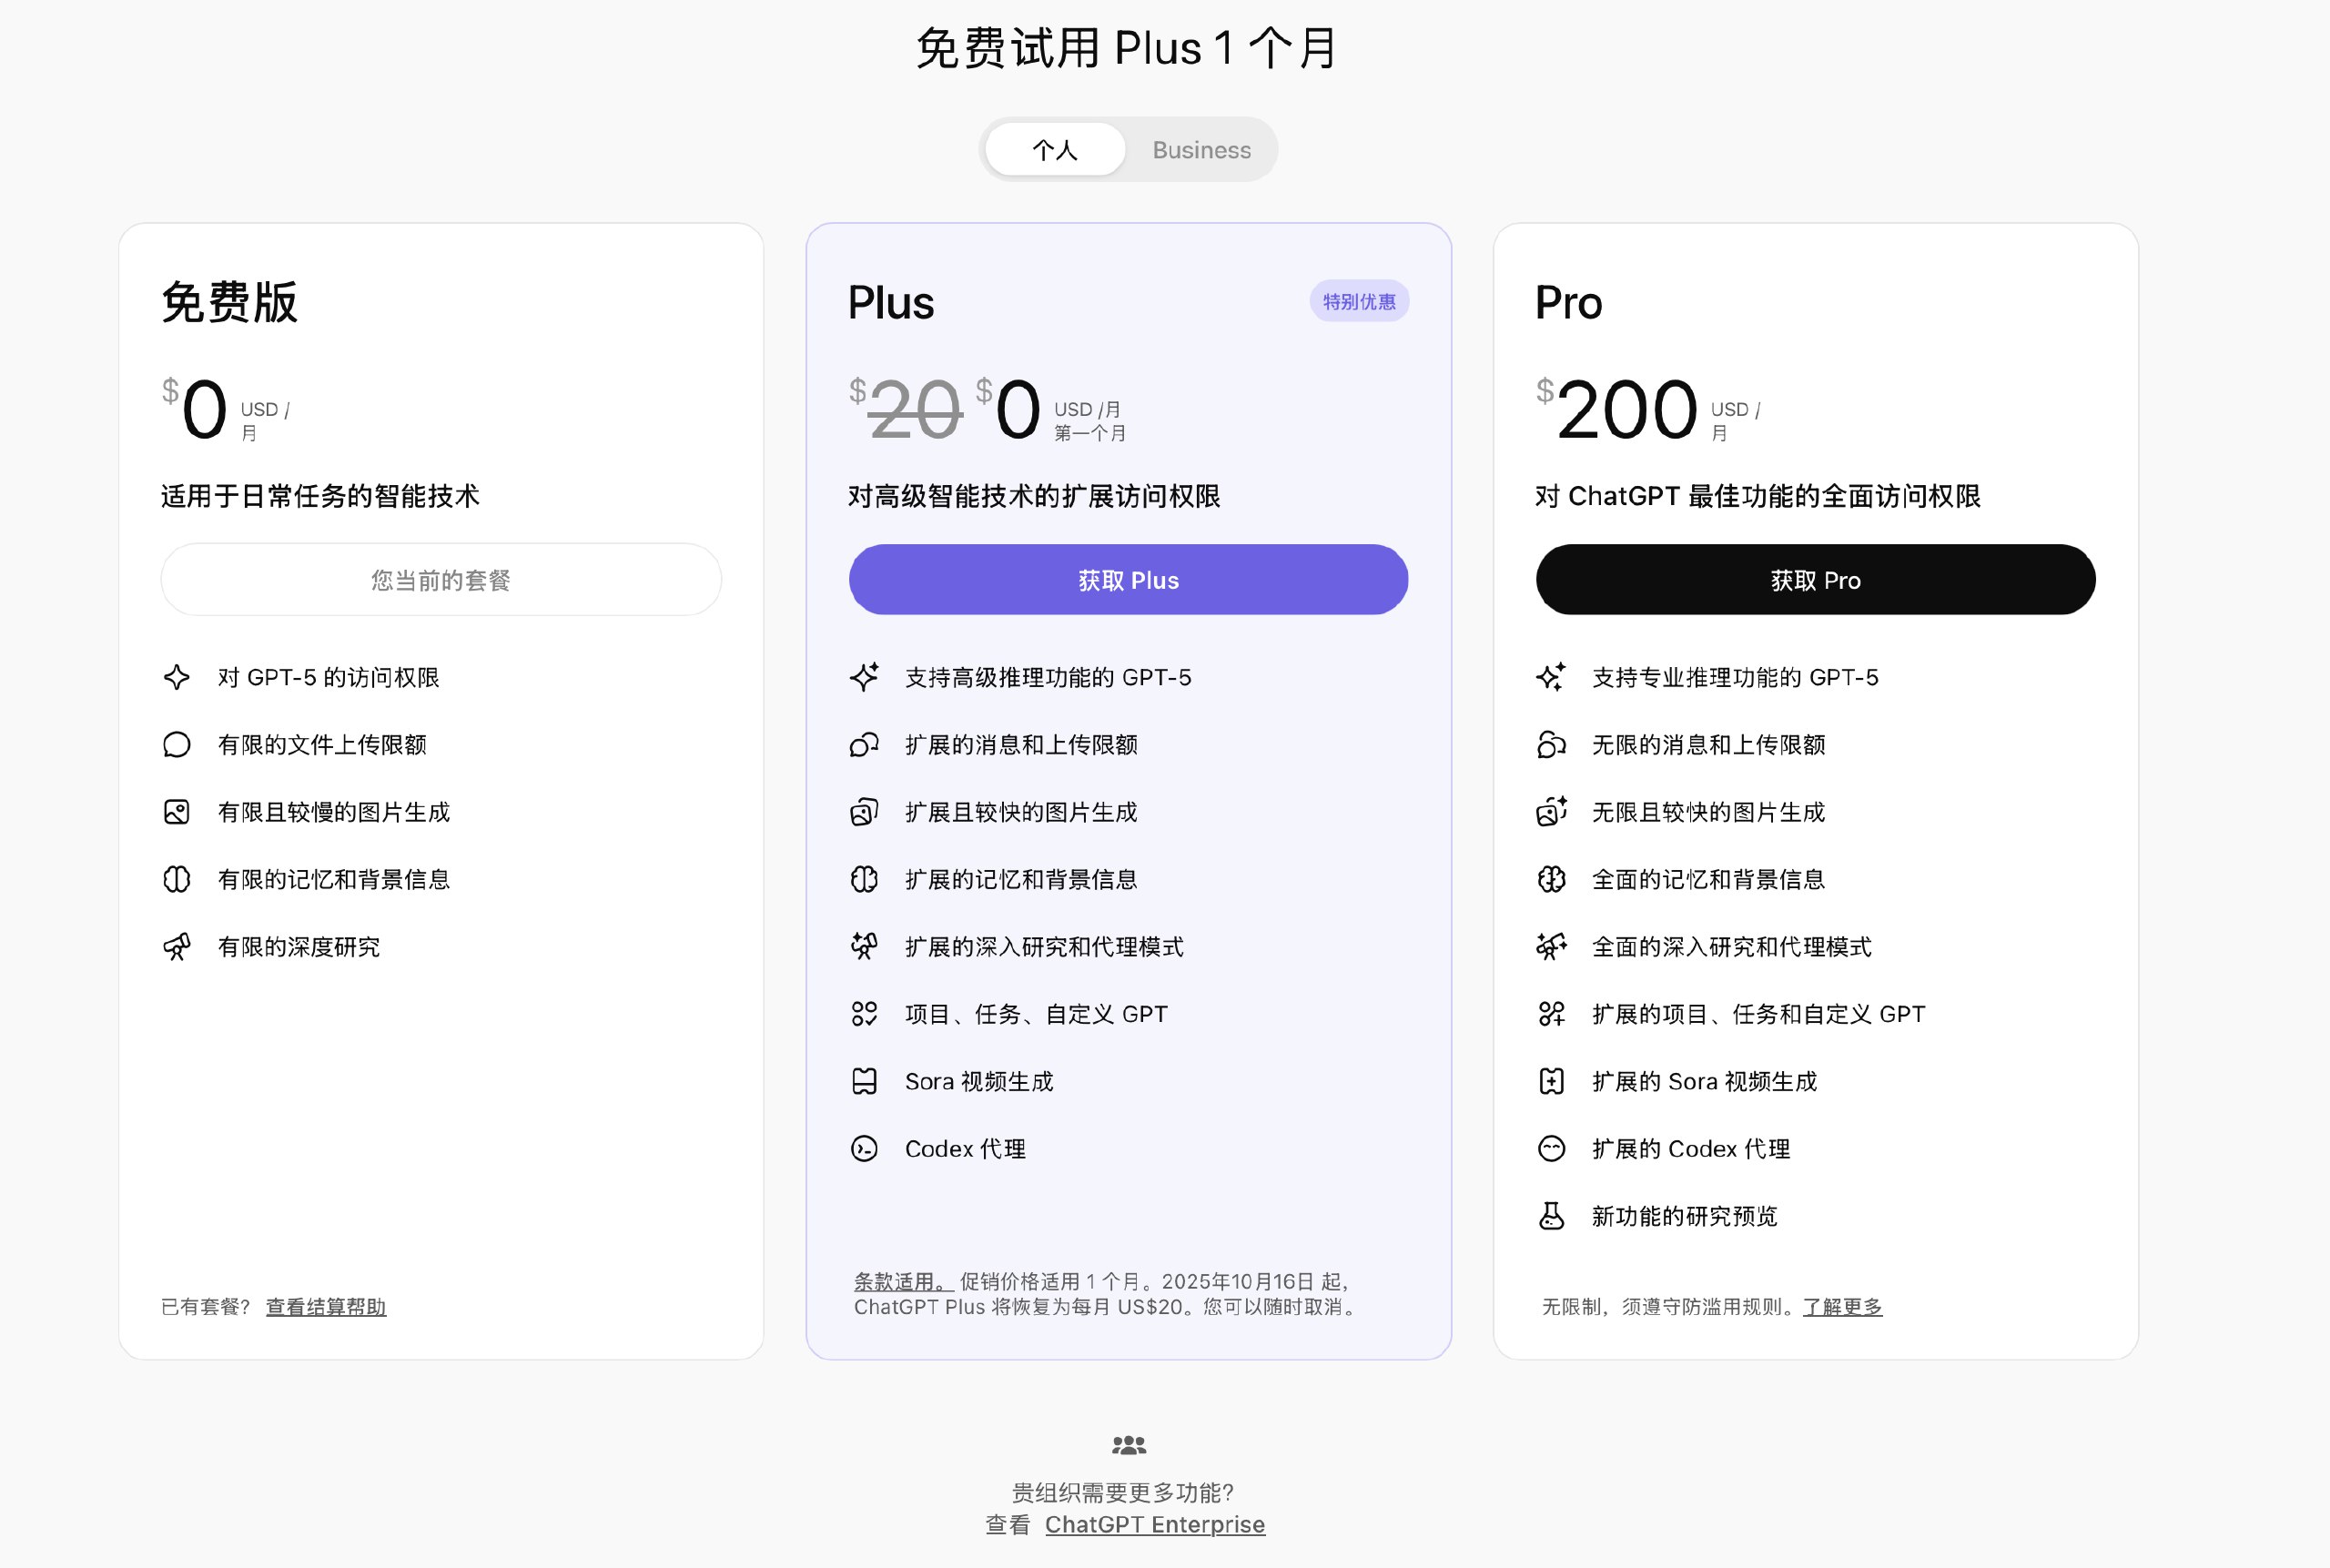The height and width of the screenshot is (1568, 2330).
Task: Click chat icon beside 扩展的消息和上传限额
Action: [x=865, y=745]
